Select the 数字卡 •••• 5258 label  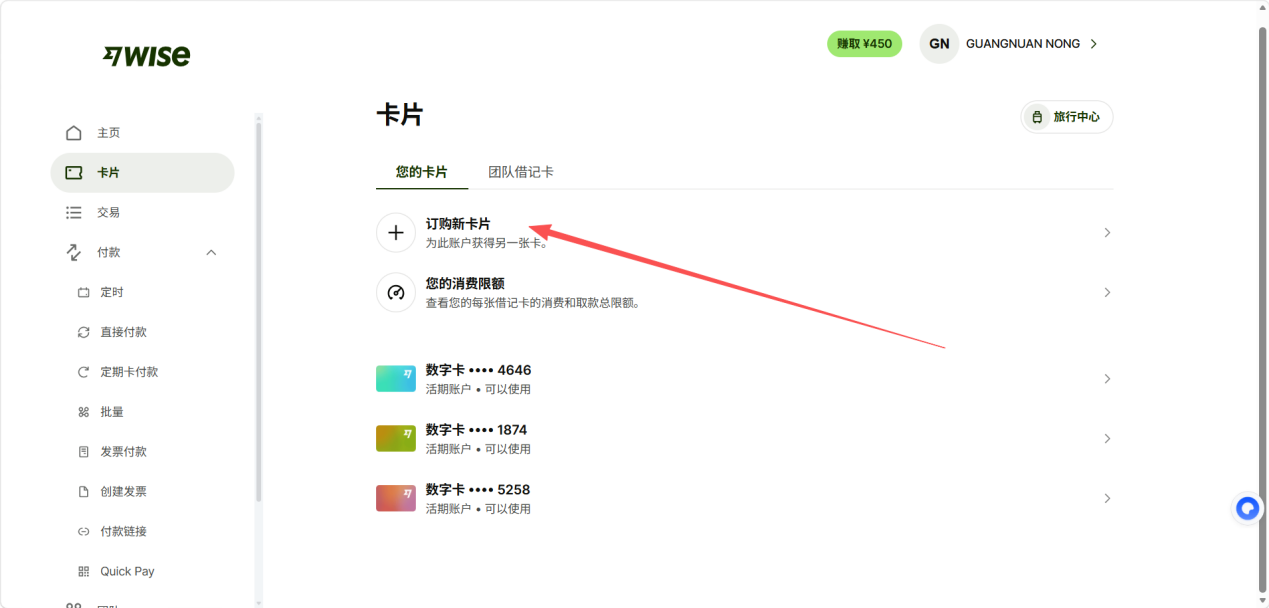(478, 490)
